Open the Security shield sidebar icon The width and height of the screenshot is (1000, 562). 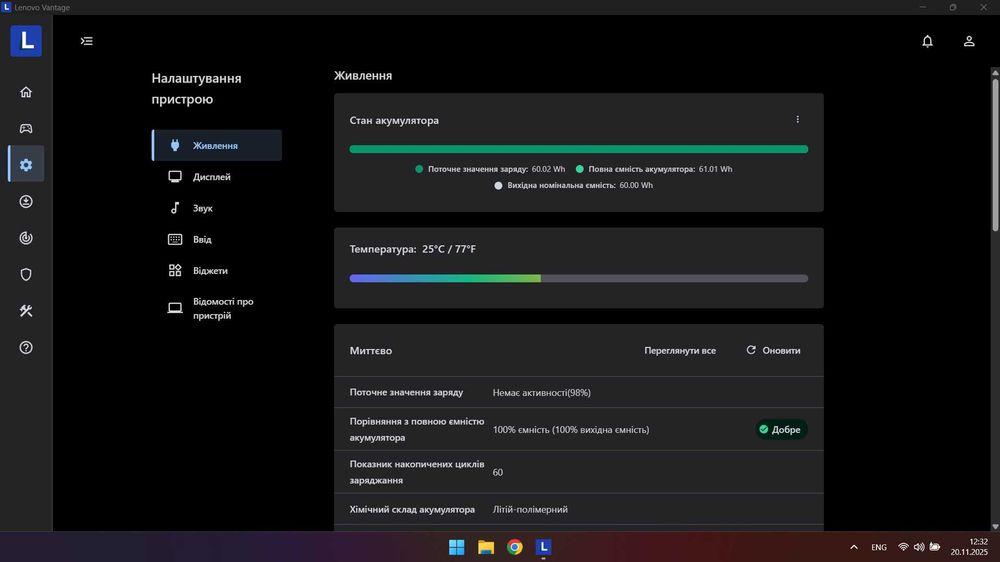click(26, 274)
